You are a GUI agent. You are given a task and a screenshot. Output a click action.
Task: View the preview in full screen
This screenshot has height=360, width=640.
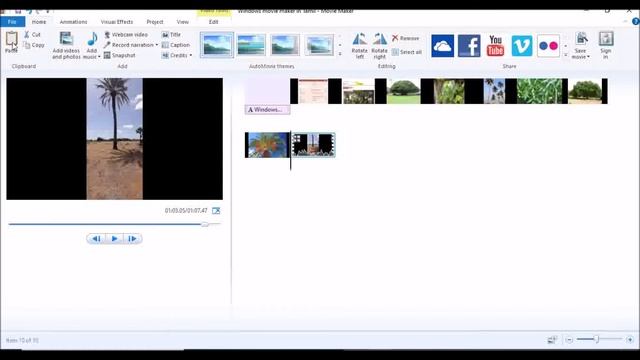coord(216,211)
